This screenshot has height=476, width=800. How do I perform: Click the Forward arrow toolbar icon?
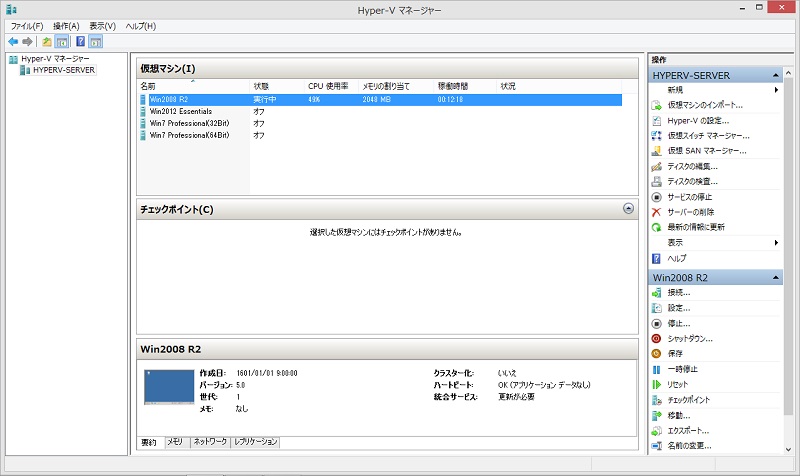click(x=28, y=42)
